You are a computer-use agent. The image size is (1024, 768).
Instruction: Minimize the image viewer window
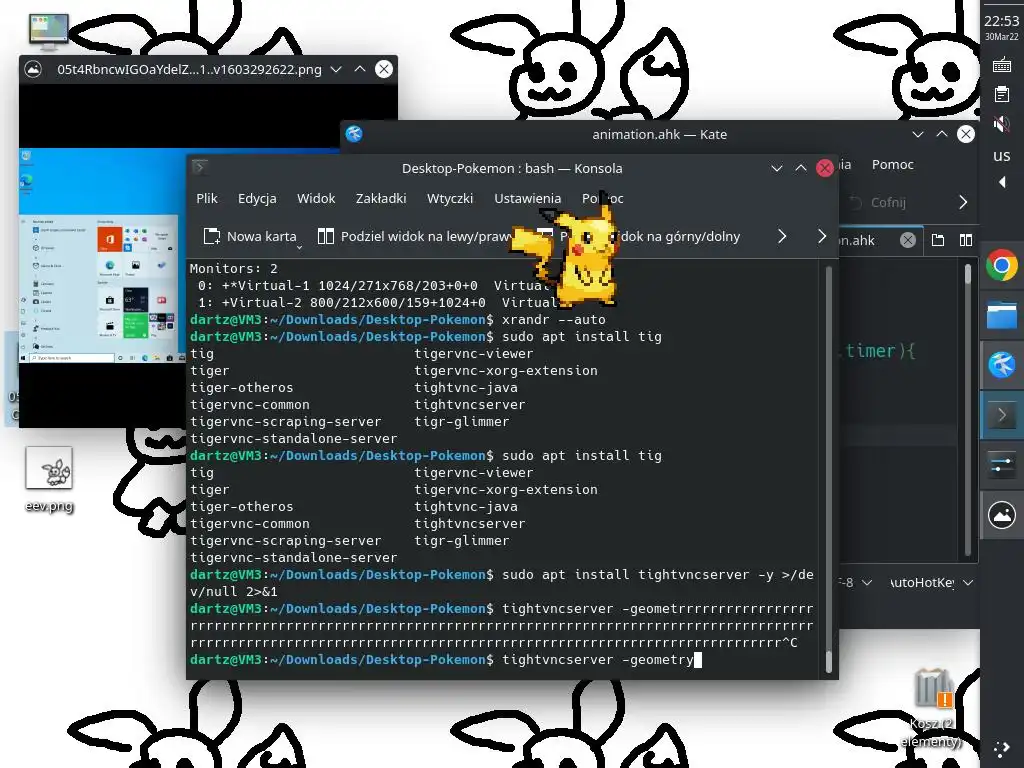[x=336, y=69]
